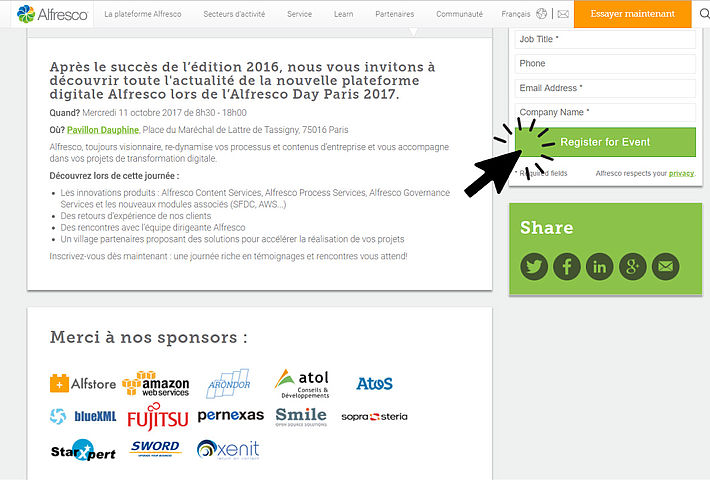Share on Facebook

coord(566,266)
